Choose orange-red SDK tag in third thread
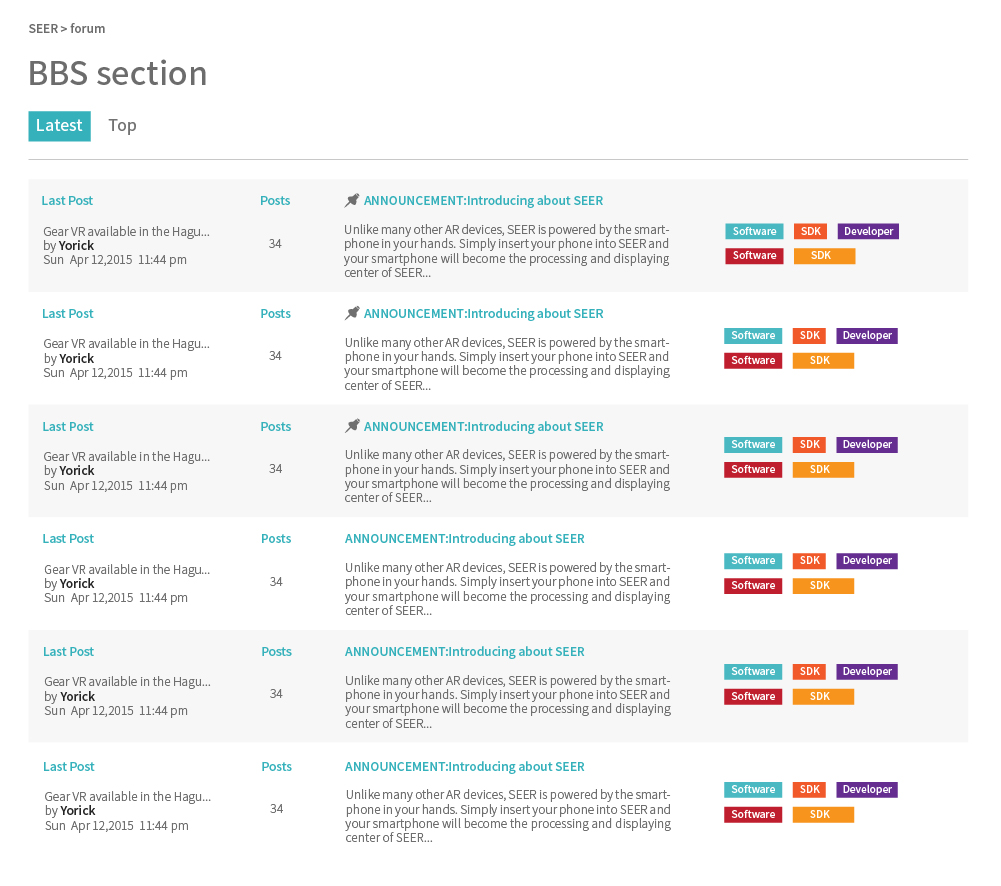 [809, 445]
